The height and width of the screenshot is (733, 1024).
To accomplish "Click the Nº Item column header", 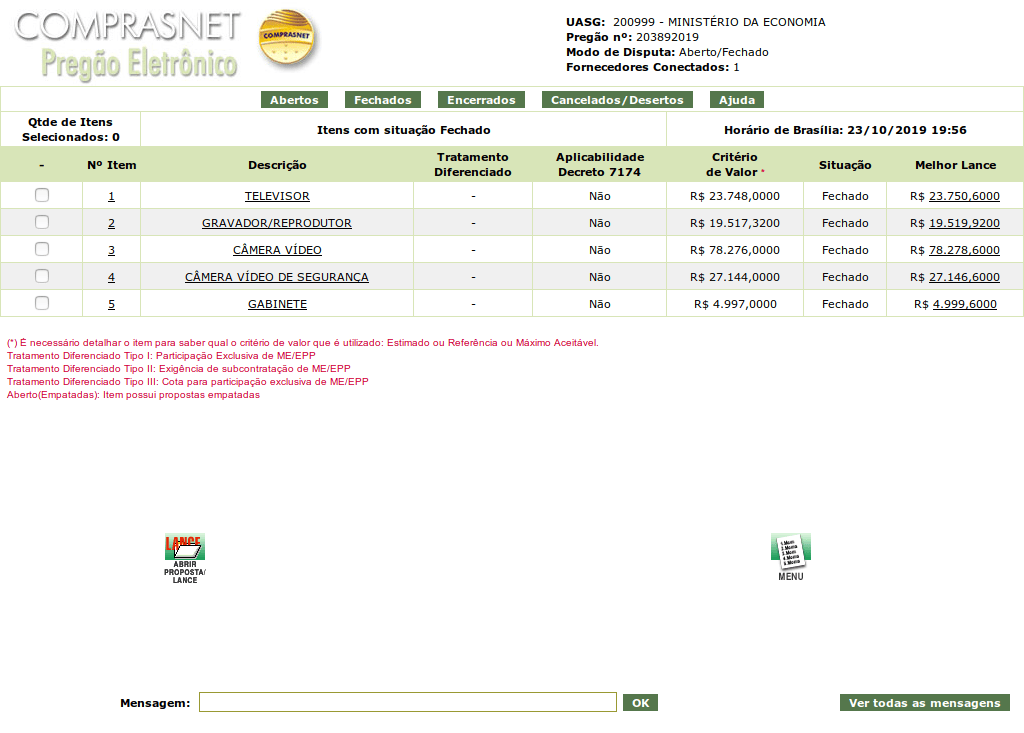I will click(112, 165).
